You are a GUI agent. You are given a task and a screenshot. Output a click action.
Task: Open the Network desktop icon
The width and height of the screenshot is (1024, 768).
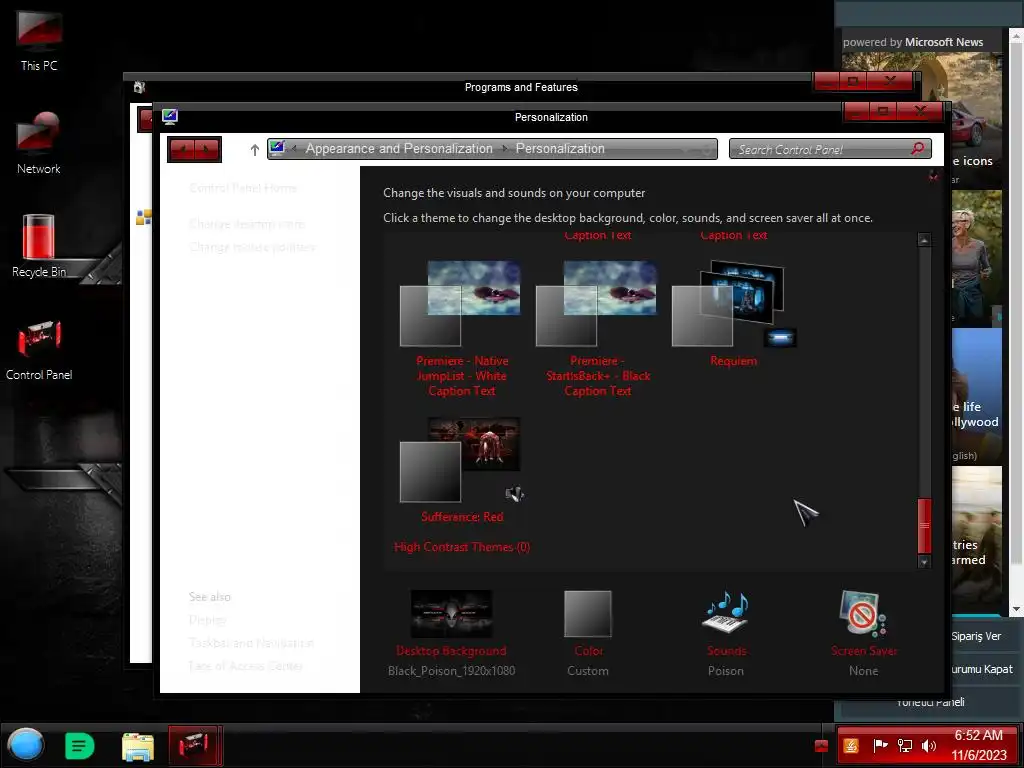(x=39, y=143)
